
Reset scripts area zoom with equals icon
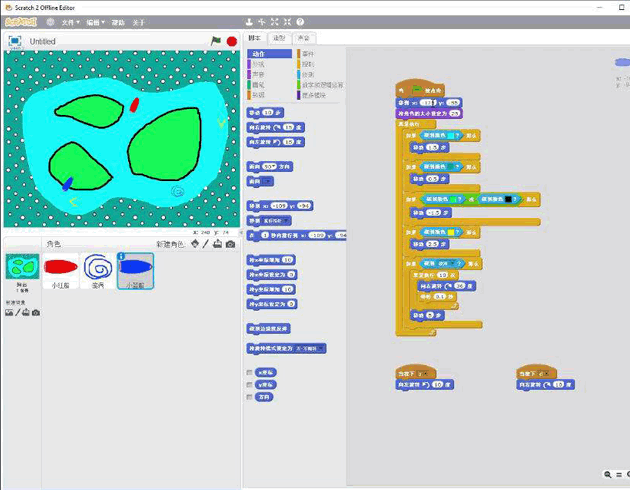coord(619,475)
